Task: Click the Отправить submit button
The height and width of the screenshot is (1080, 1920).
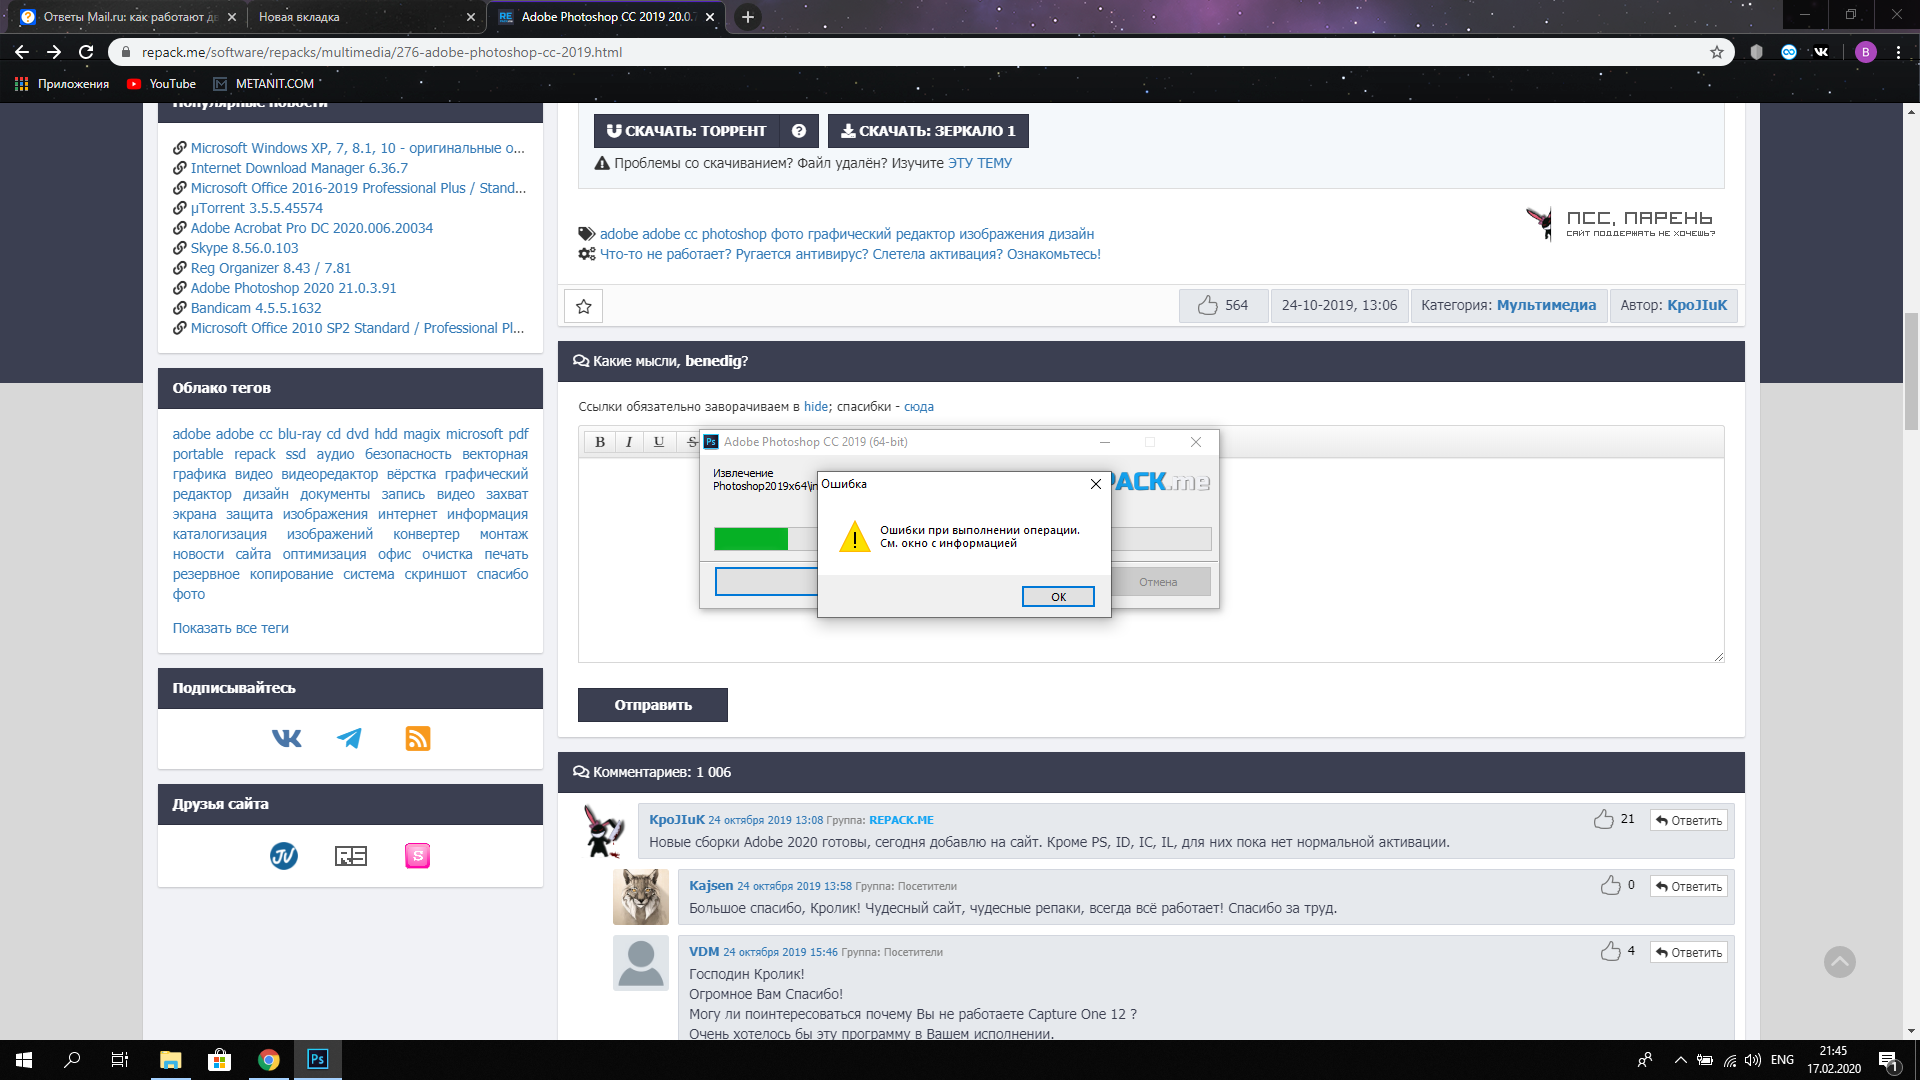Action: pyautogui.click(x=653, y=705)
